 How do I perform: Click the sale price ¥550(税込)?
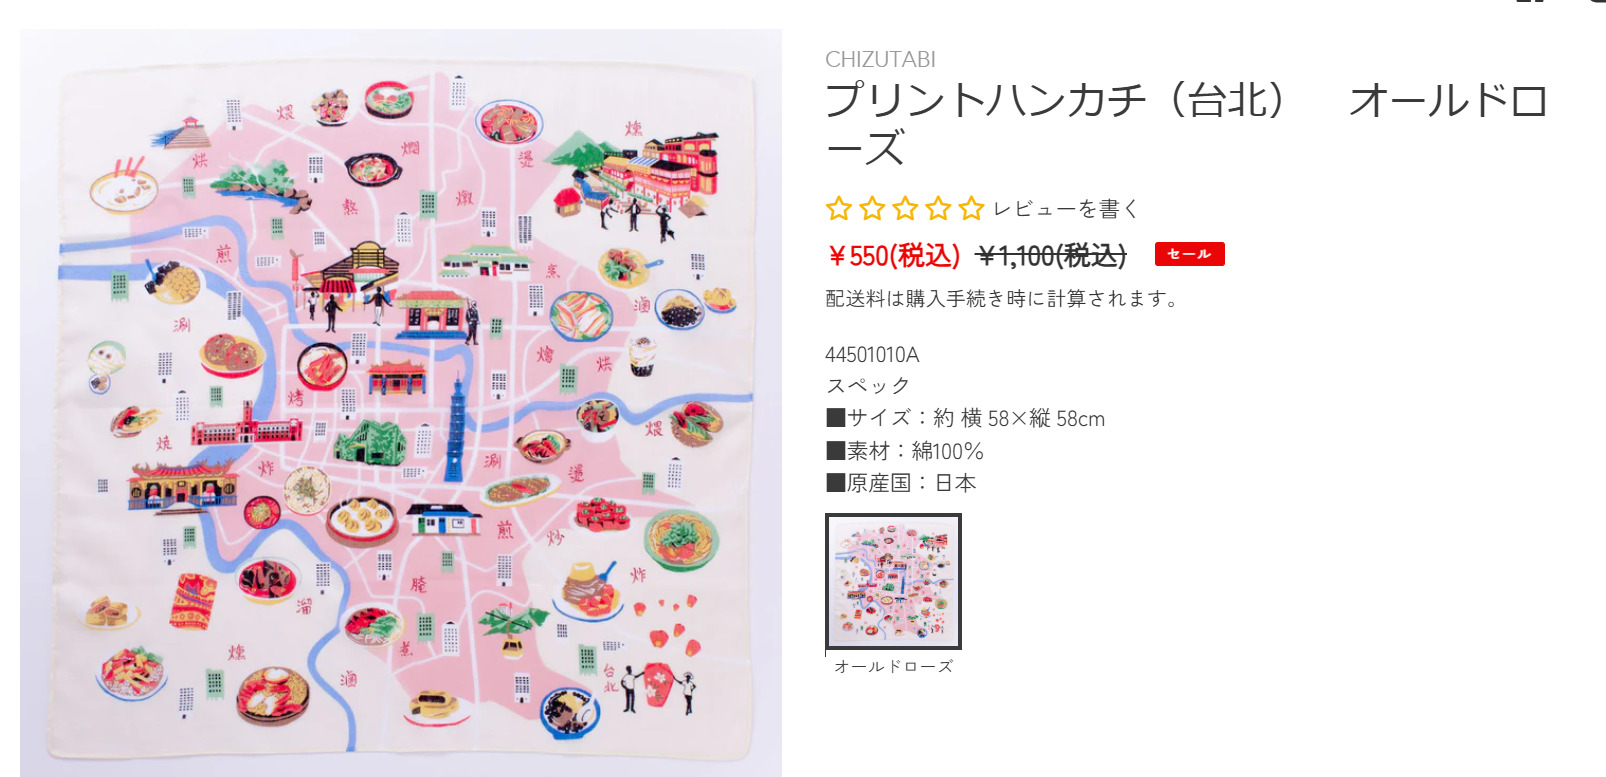(x=893, y=256)
